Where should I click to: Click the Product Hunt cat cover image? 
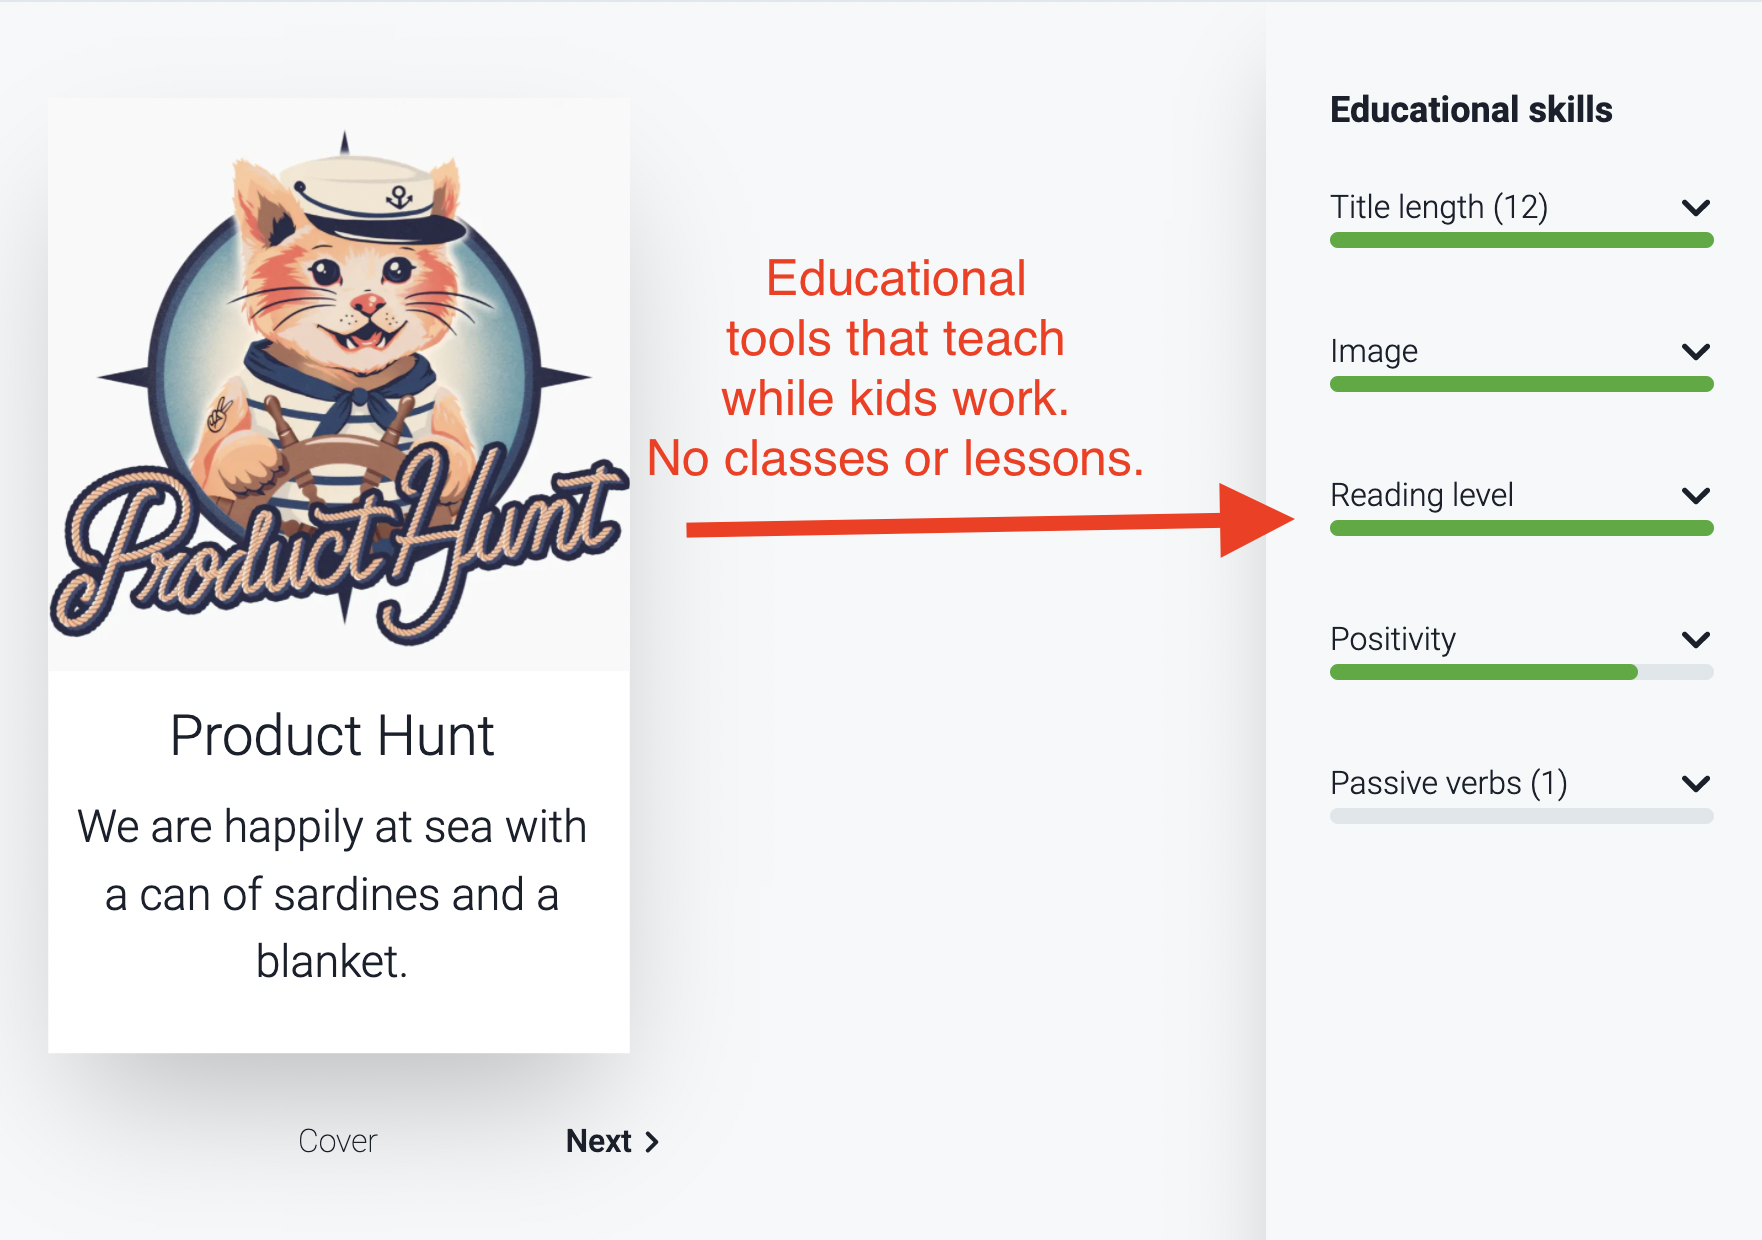tap(339, 385)
